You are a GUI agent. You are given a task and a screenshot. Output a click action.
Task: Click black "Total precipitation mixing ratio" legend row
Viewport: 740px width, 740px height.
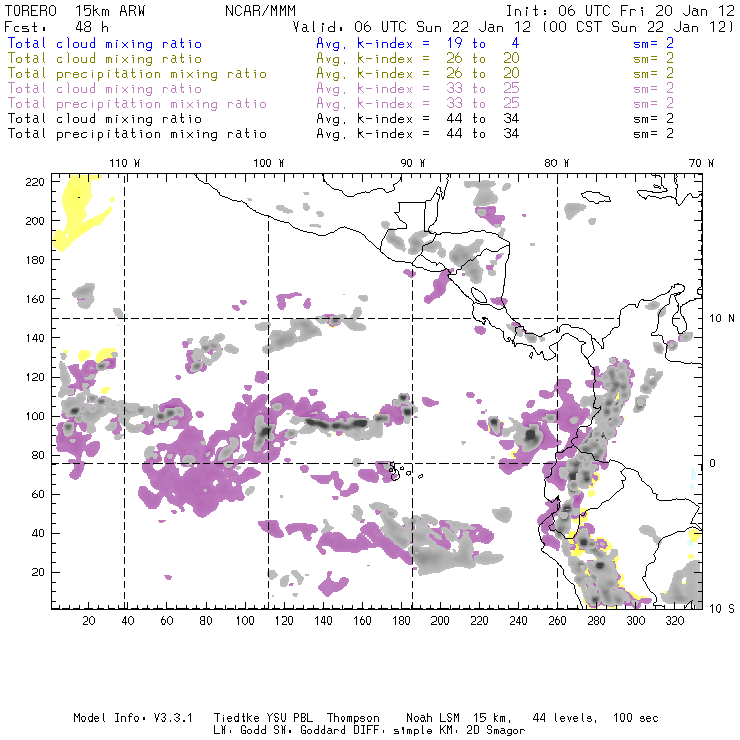[137, 134]
